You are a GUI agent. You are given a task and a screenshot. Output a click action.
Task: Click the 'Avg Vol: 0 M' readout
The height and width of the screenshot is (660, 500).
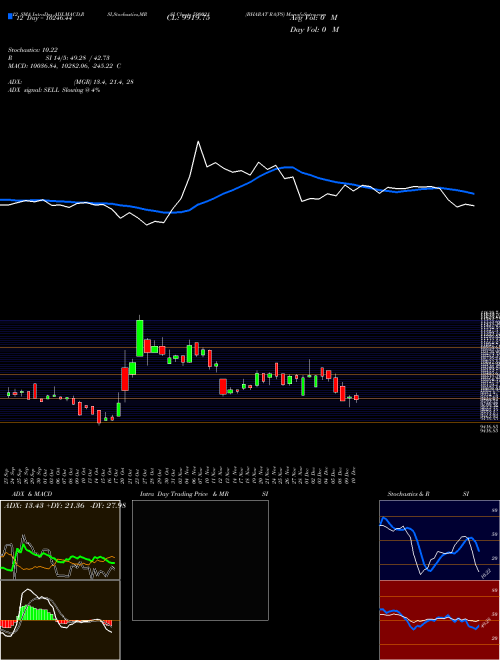(x=313, y=18)
